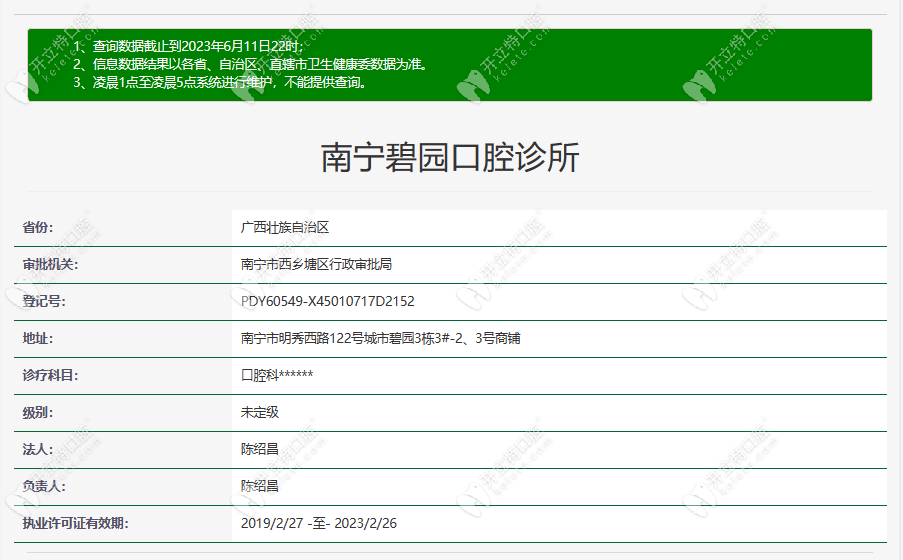Click the 登记号 label

coord(44,301)
